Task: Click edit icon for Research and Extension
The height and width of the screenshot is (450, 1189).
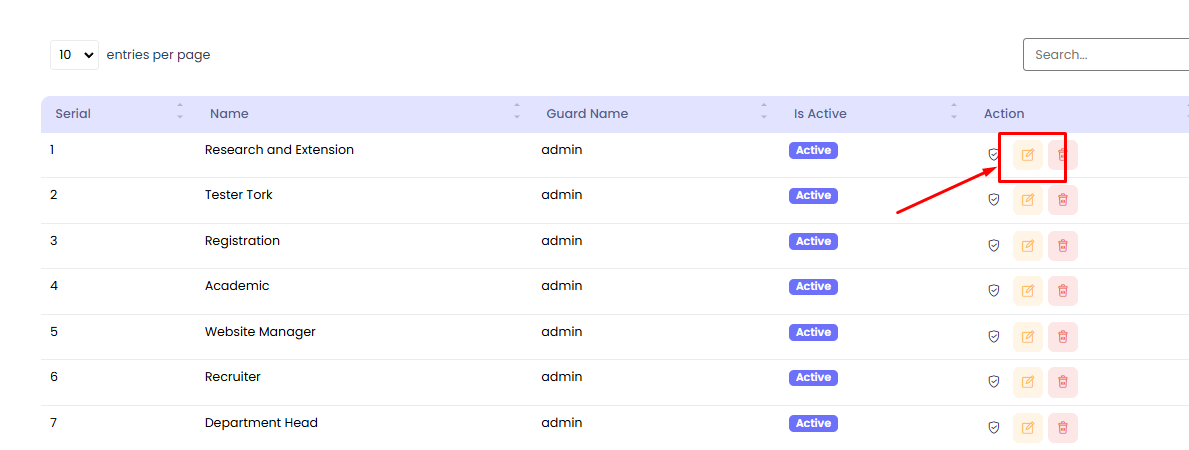Action: point(1027,155)
